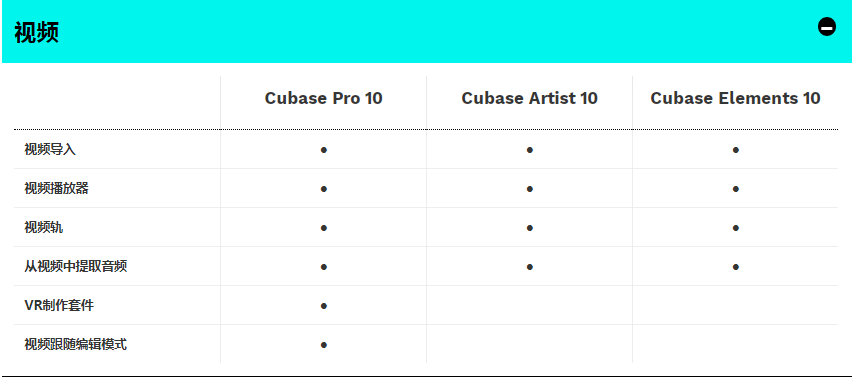Viewport: 855px width, 381px height.
Task: Select the Cubase Pro 10 column header
Action: pos(323,98)
